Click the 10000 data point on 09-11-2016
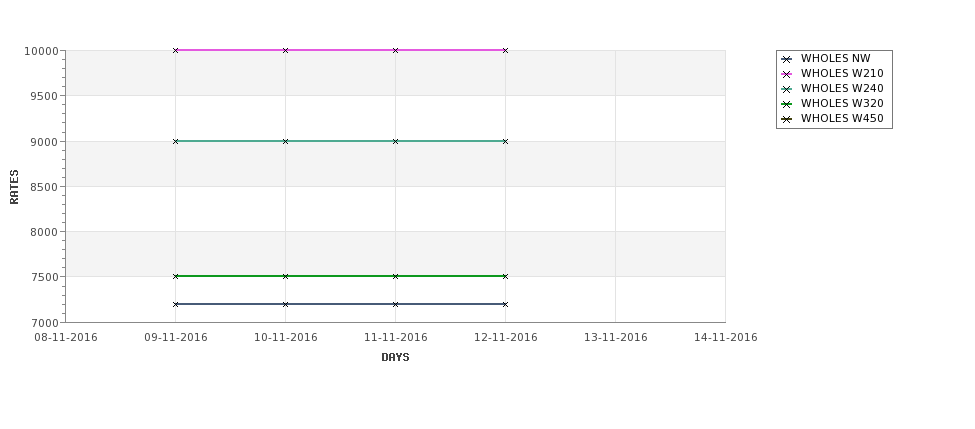This screenshot has height=429, width=975. 176,50
